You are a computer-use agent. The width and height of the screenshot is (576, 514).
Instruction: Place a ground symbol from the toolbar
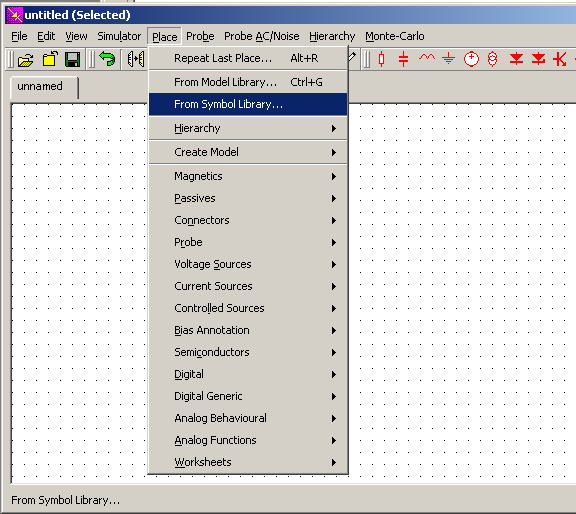tap(449, 59)
